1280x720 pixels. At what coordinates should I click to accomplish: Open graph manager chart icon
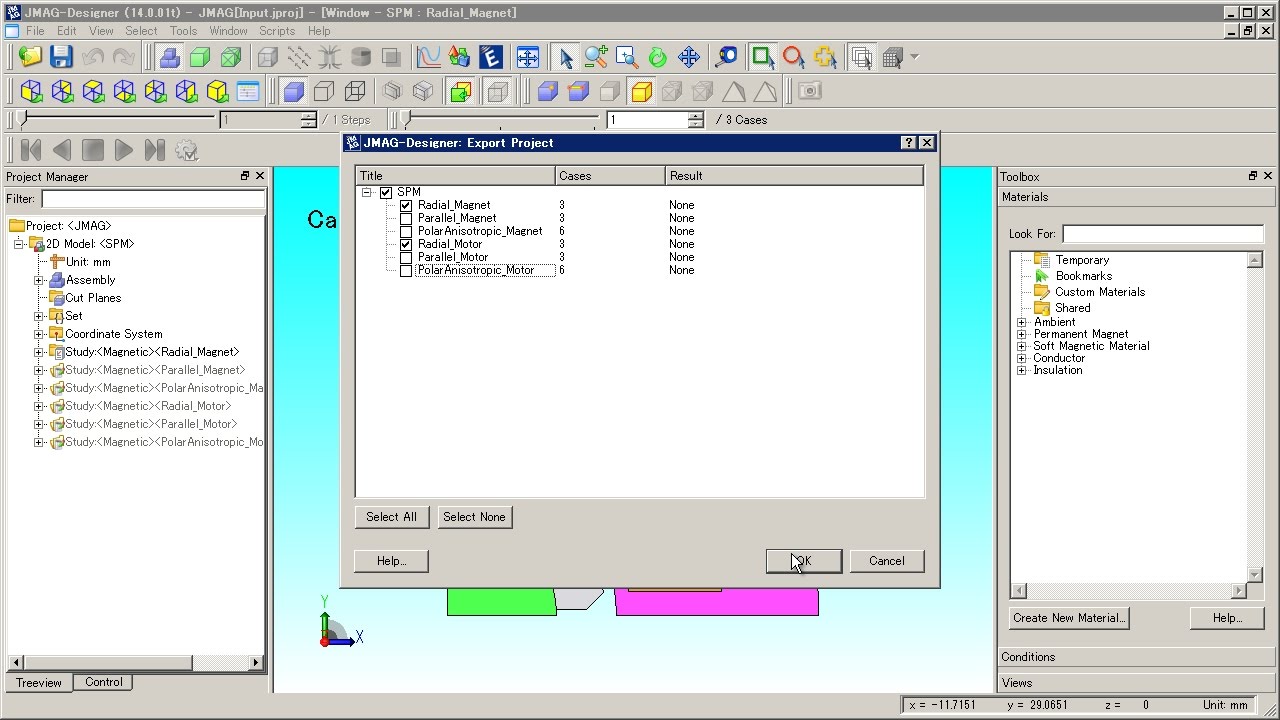[x=429, y=57]
